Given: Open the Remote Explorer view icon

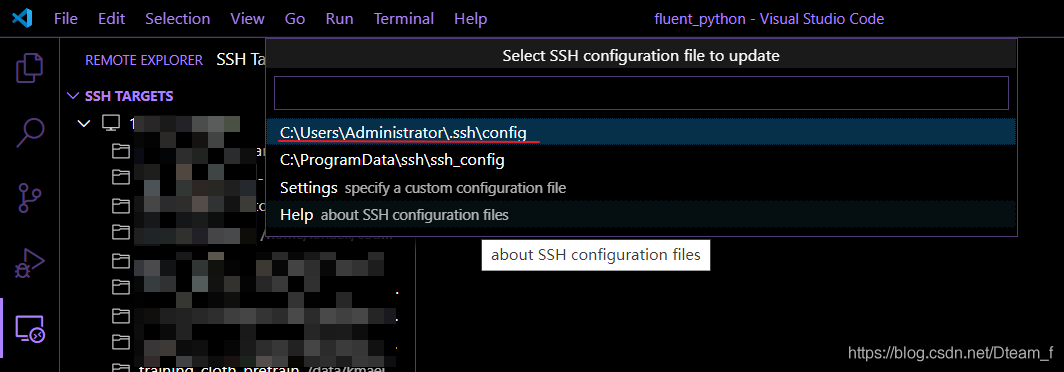Looking at the screenshot, I should click(29, 329).
